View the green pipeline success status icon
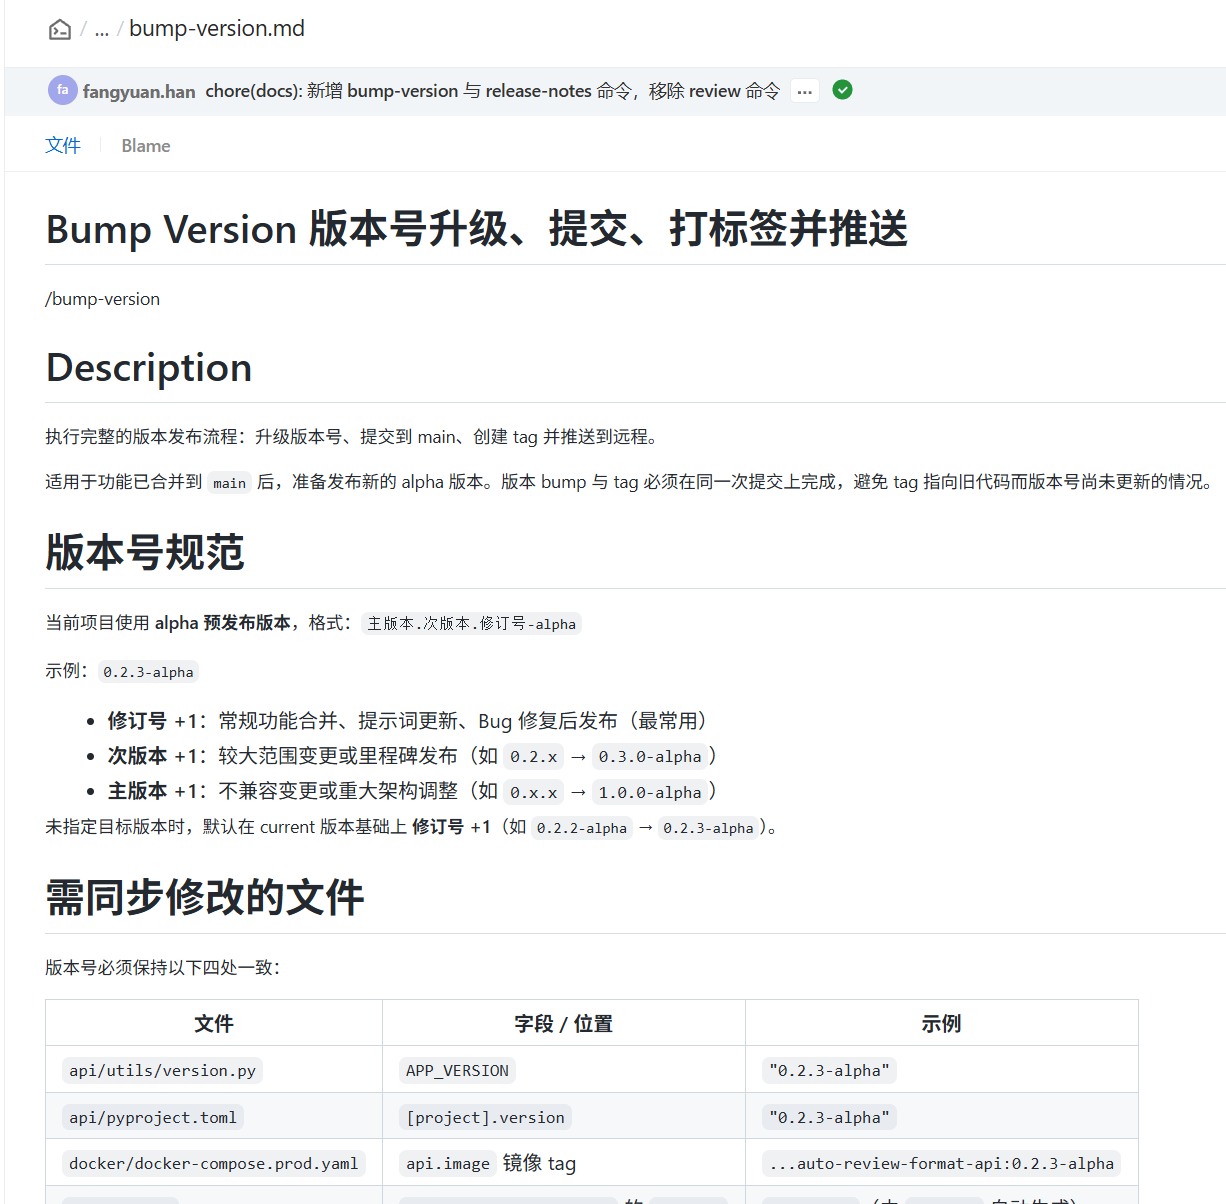Viewport: 1226px width, 1204px height. click(x=843, y=90)
